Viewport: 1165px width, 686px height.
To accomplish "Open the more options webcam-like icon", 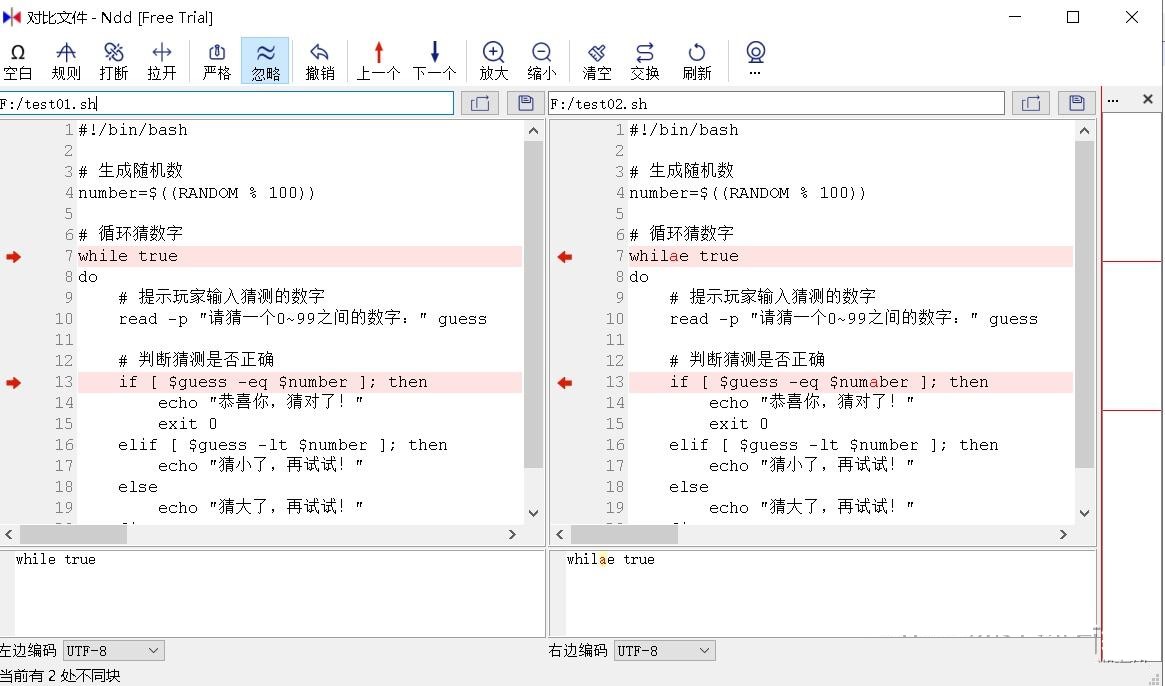I will [x=756, y=59].
